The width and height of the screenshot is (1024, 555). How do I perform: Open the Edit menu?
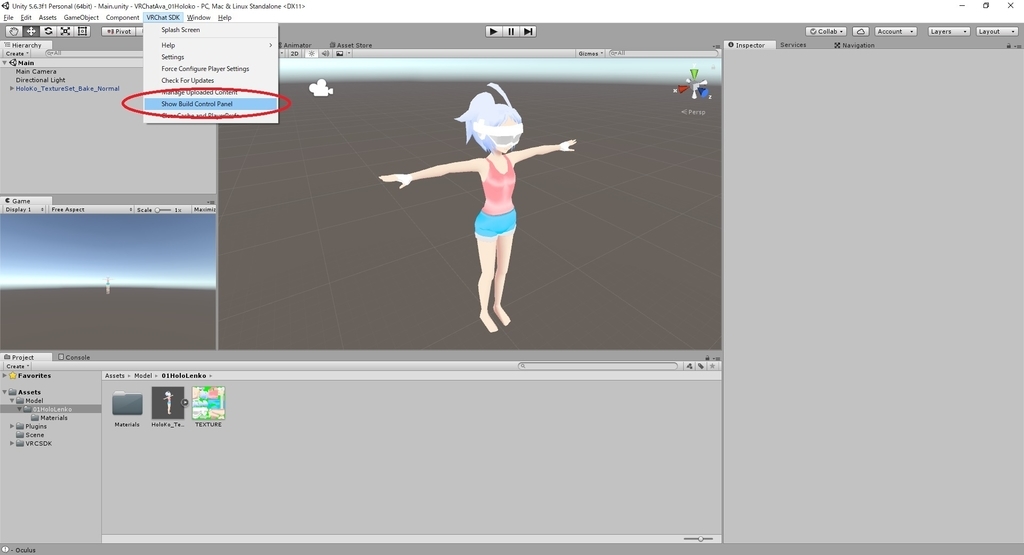tap(26, 18)
